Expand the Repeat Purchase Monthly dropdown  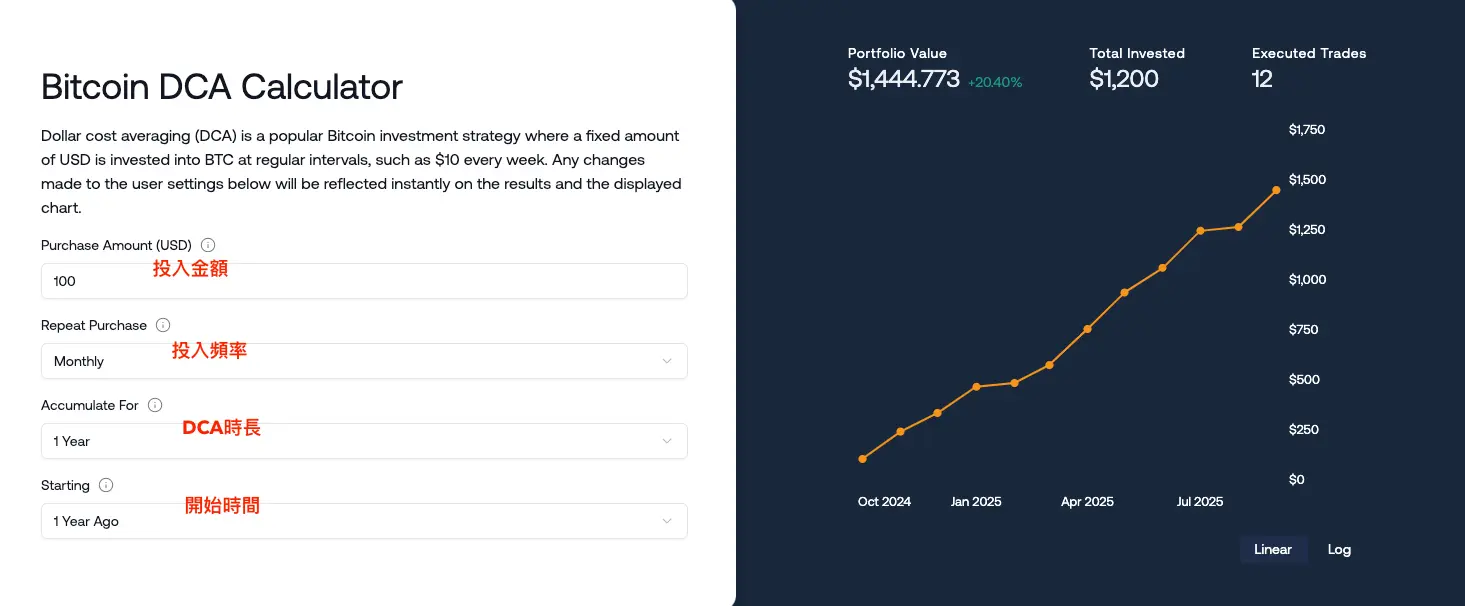pyautogui.click(x=364, y=361)
